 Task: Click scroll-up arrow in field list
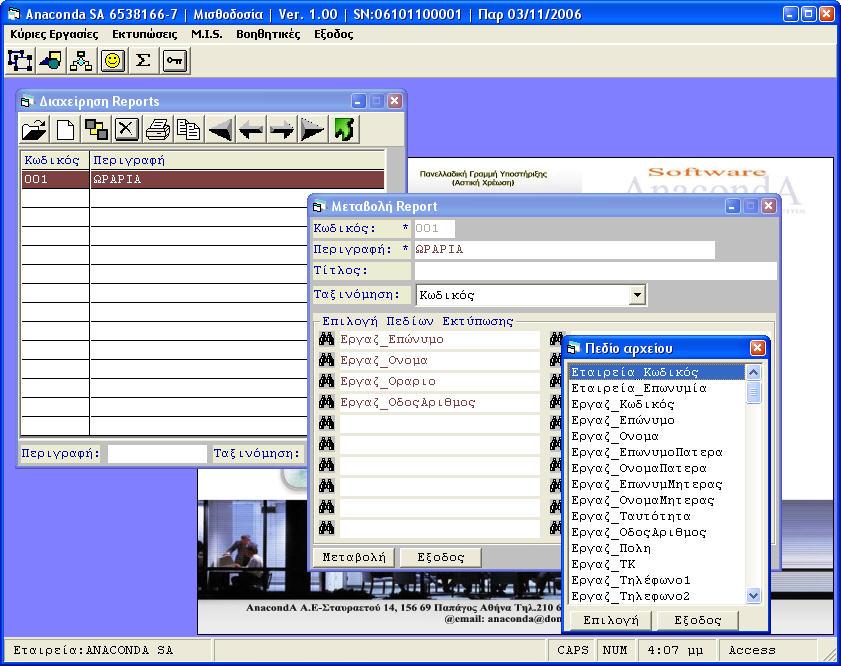753,372
